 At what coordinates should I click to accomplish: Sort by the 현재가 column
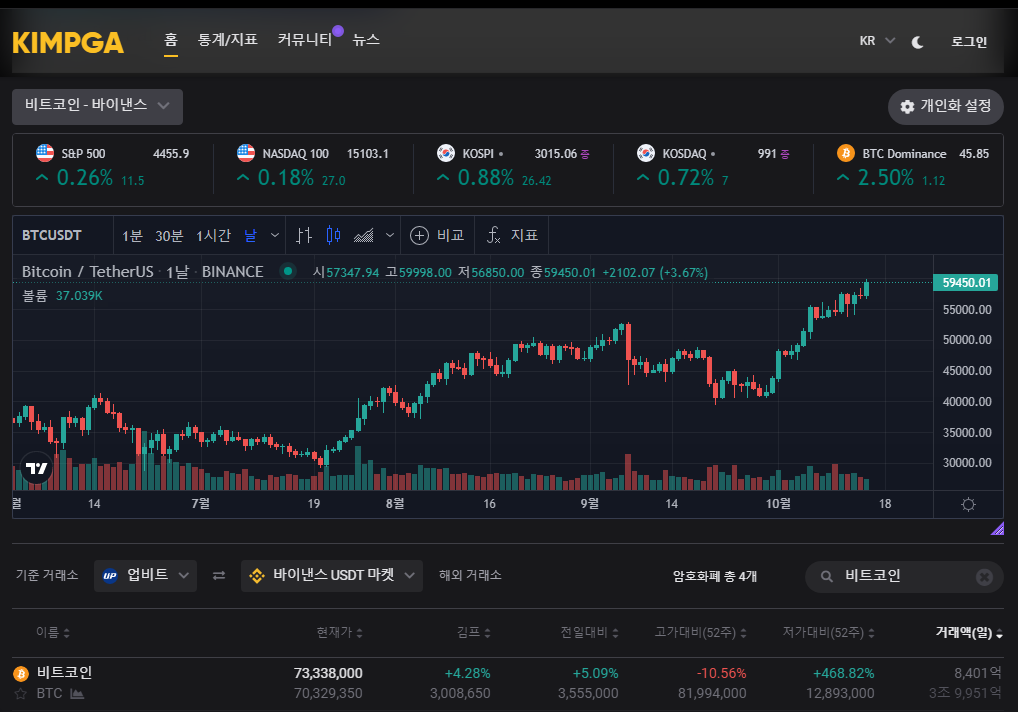(x=340, y=632)
